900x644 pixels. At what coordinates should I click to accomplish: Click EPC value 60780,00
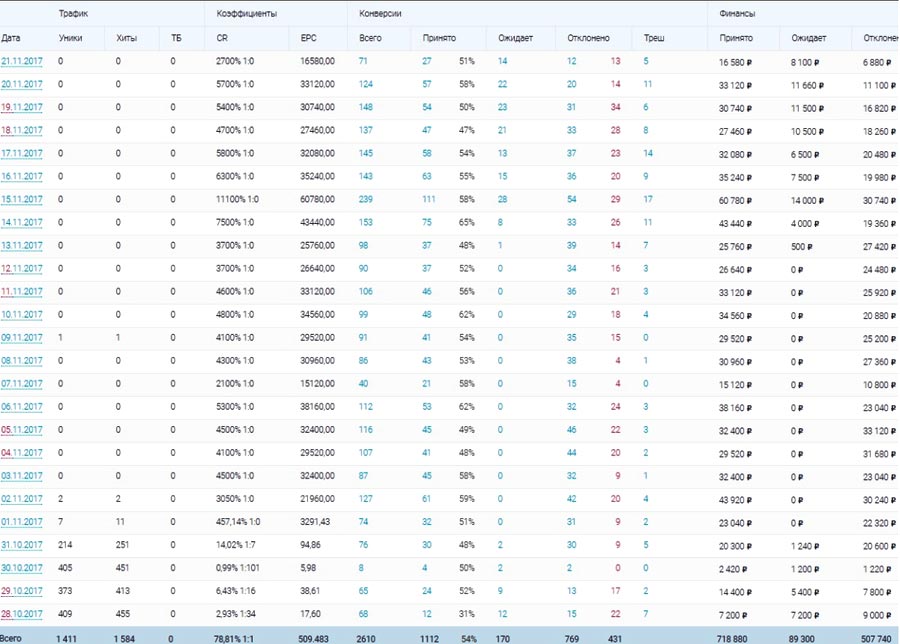(x=317, y=199)
